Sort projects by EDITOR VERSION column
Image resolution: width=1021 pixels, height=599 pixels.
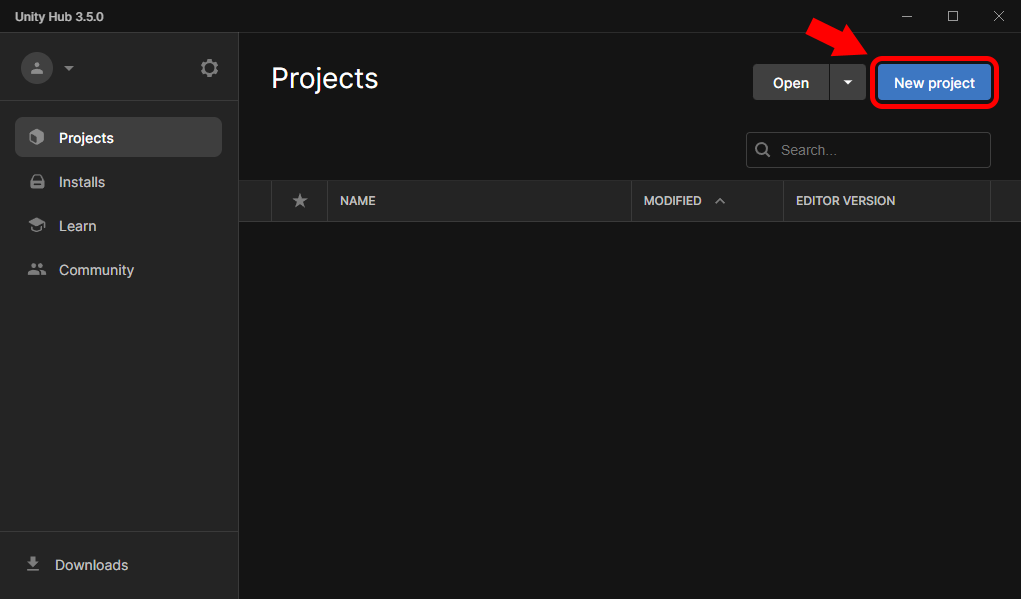tap(845, 201)
